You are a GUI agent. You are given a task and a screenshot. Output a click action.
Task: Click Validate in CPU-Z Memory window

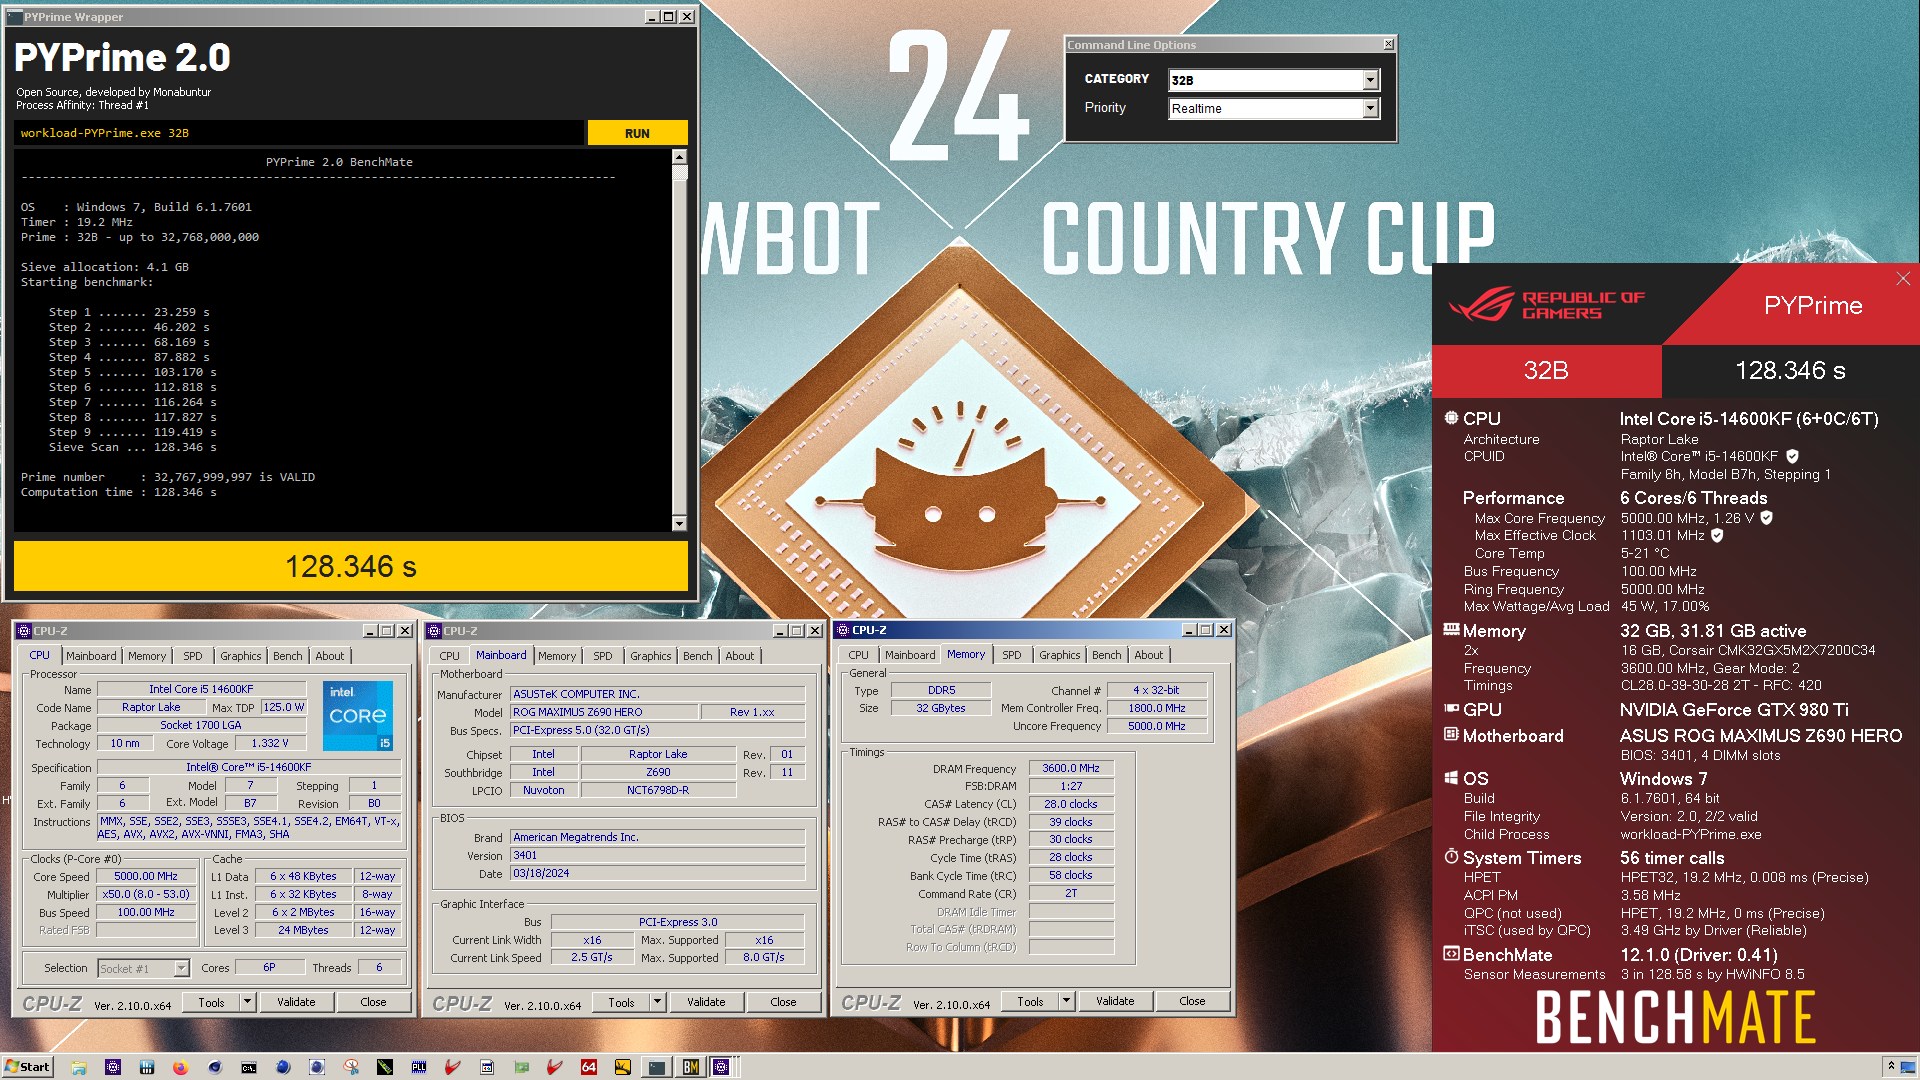pos(1115,1000)
